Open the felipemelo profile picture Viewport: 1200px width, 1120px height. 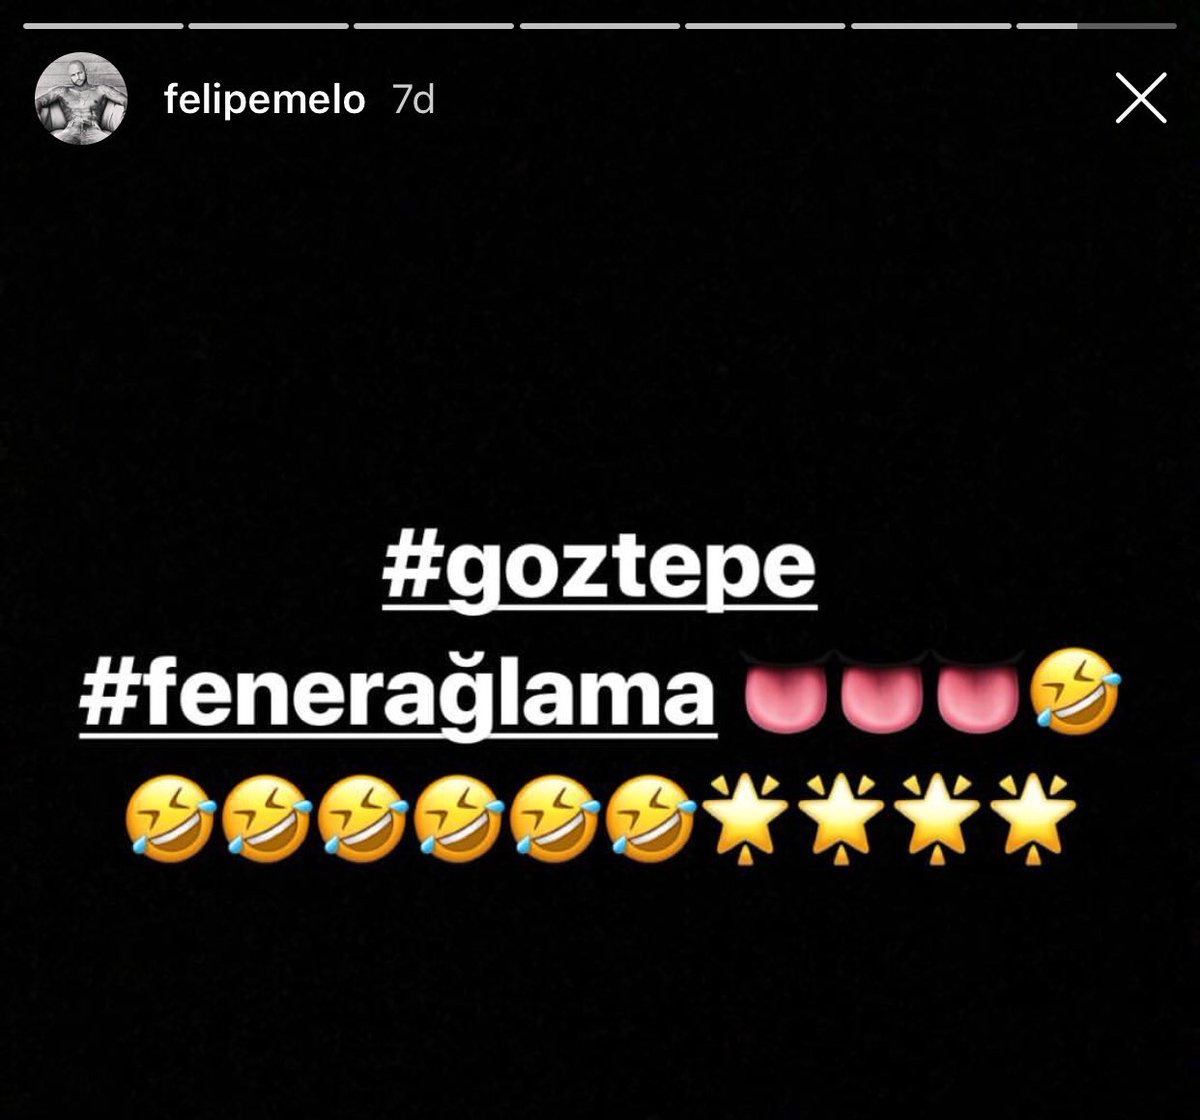[80, 99]
